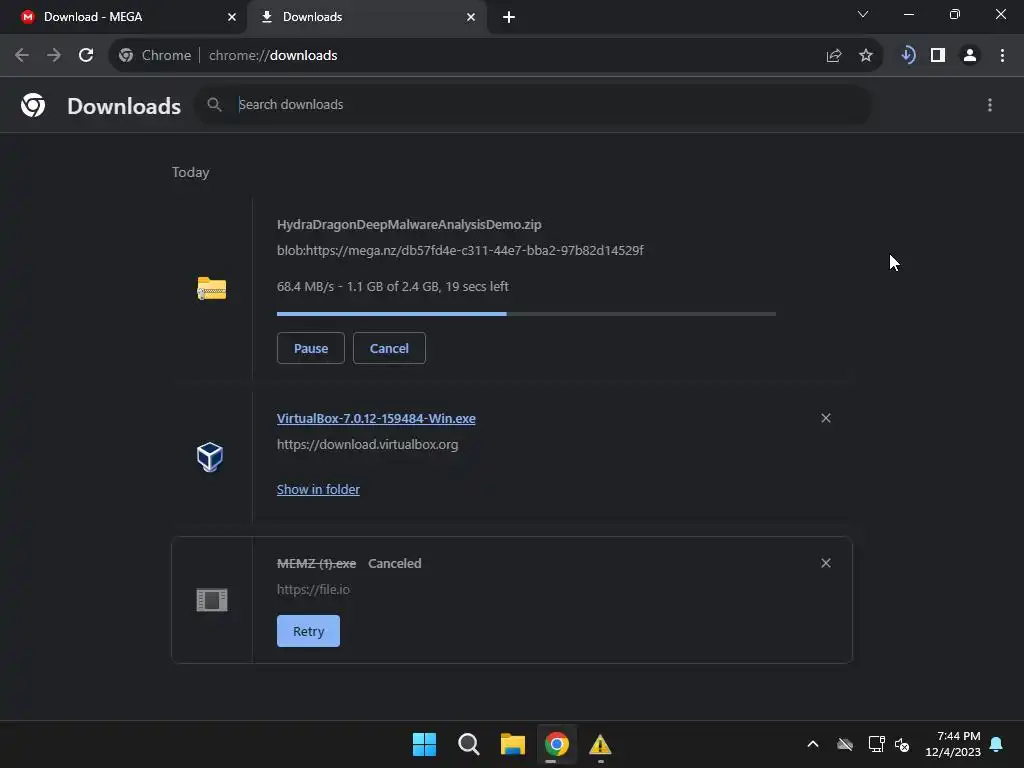Retry the MEMZ download

[x=308, y=632]
